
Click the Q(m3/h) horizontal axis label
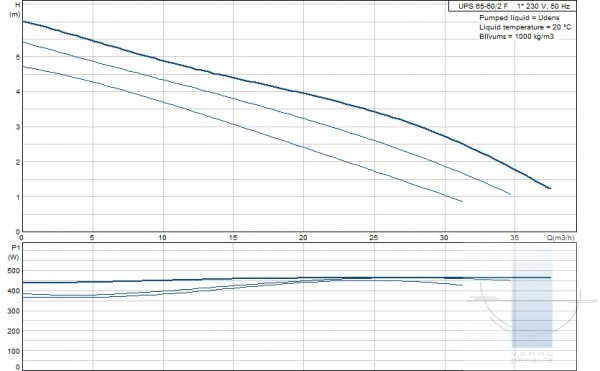click(560, 238)
